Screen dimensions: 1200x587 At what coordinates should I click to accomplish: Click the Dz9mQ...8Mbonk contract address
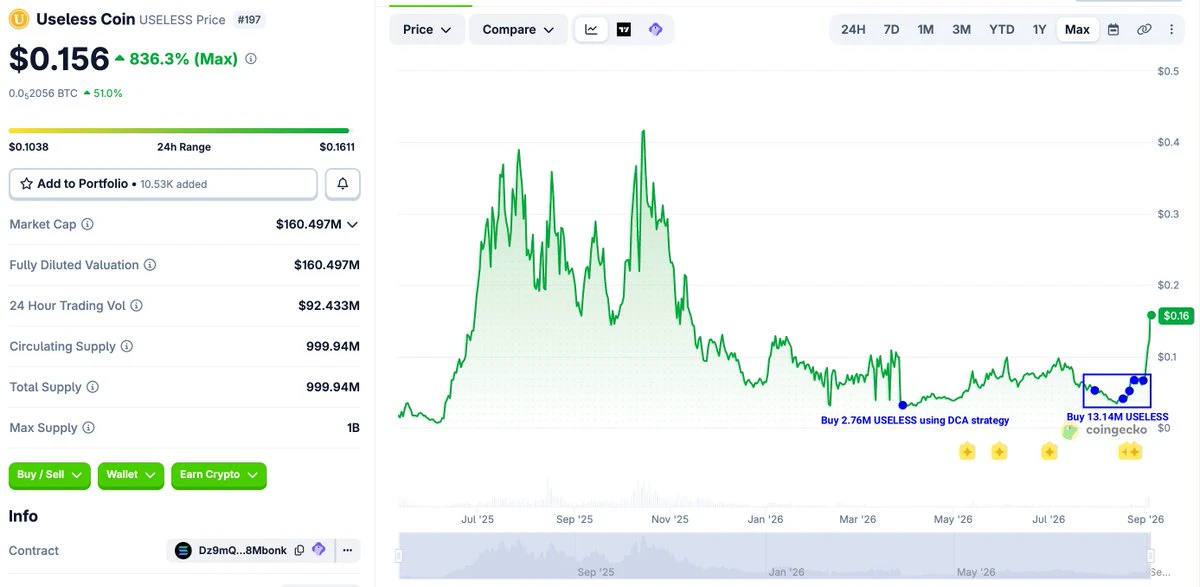241,550
